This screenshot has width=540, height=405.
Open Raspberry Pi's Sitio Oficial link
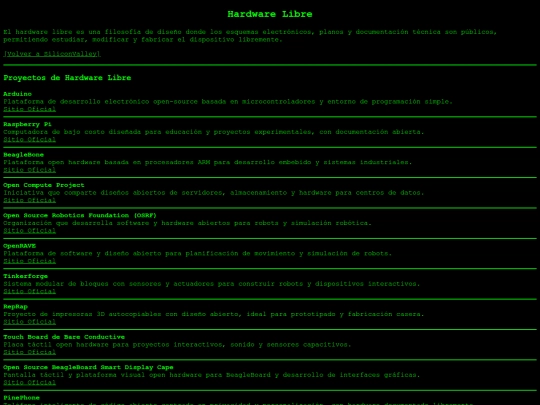tap(30, 139)
